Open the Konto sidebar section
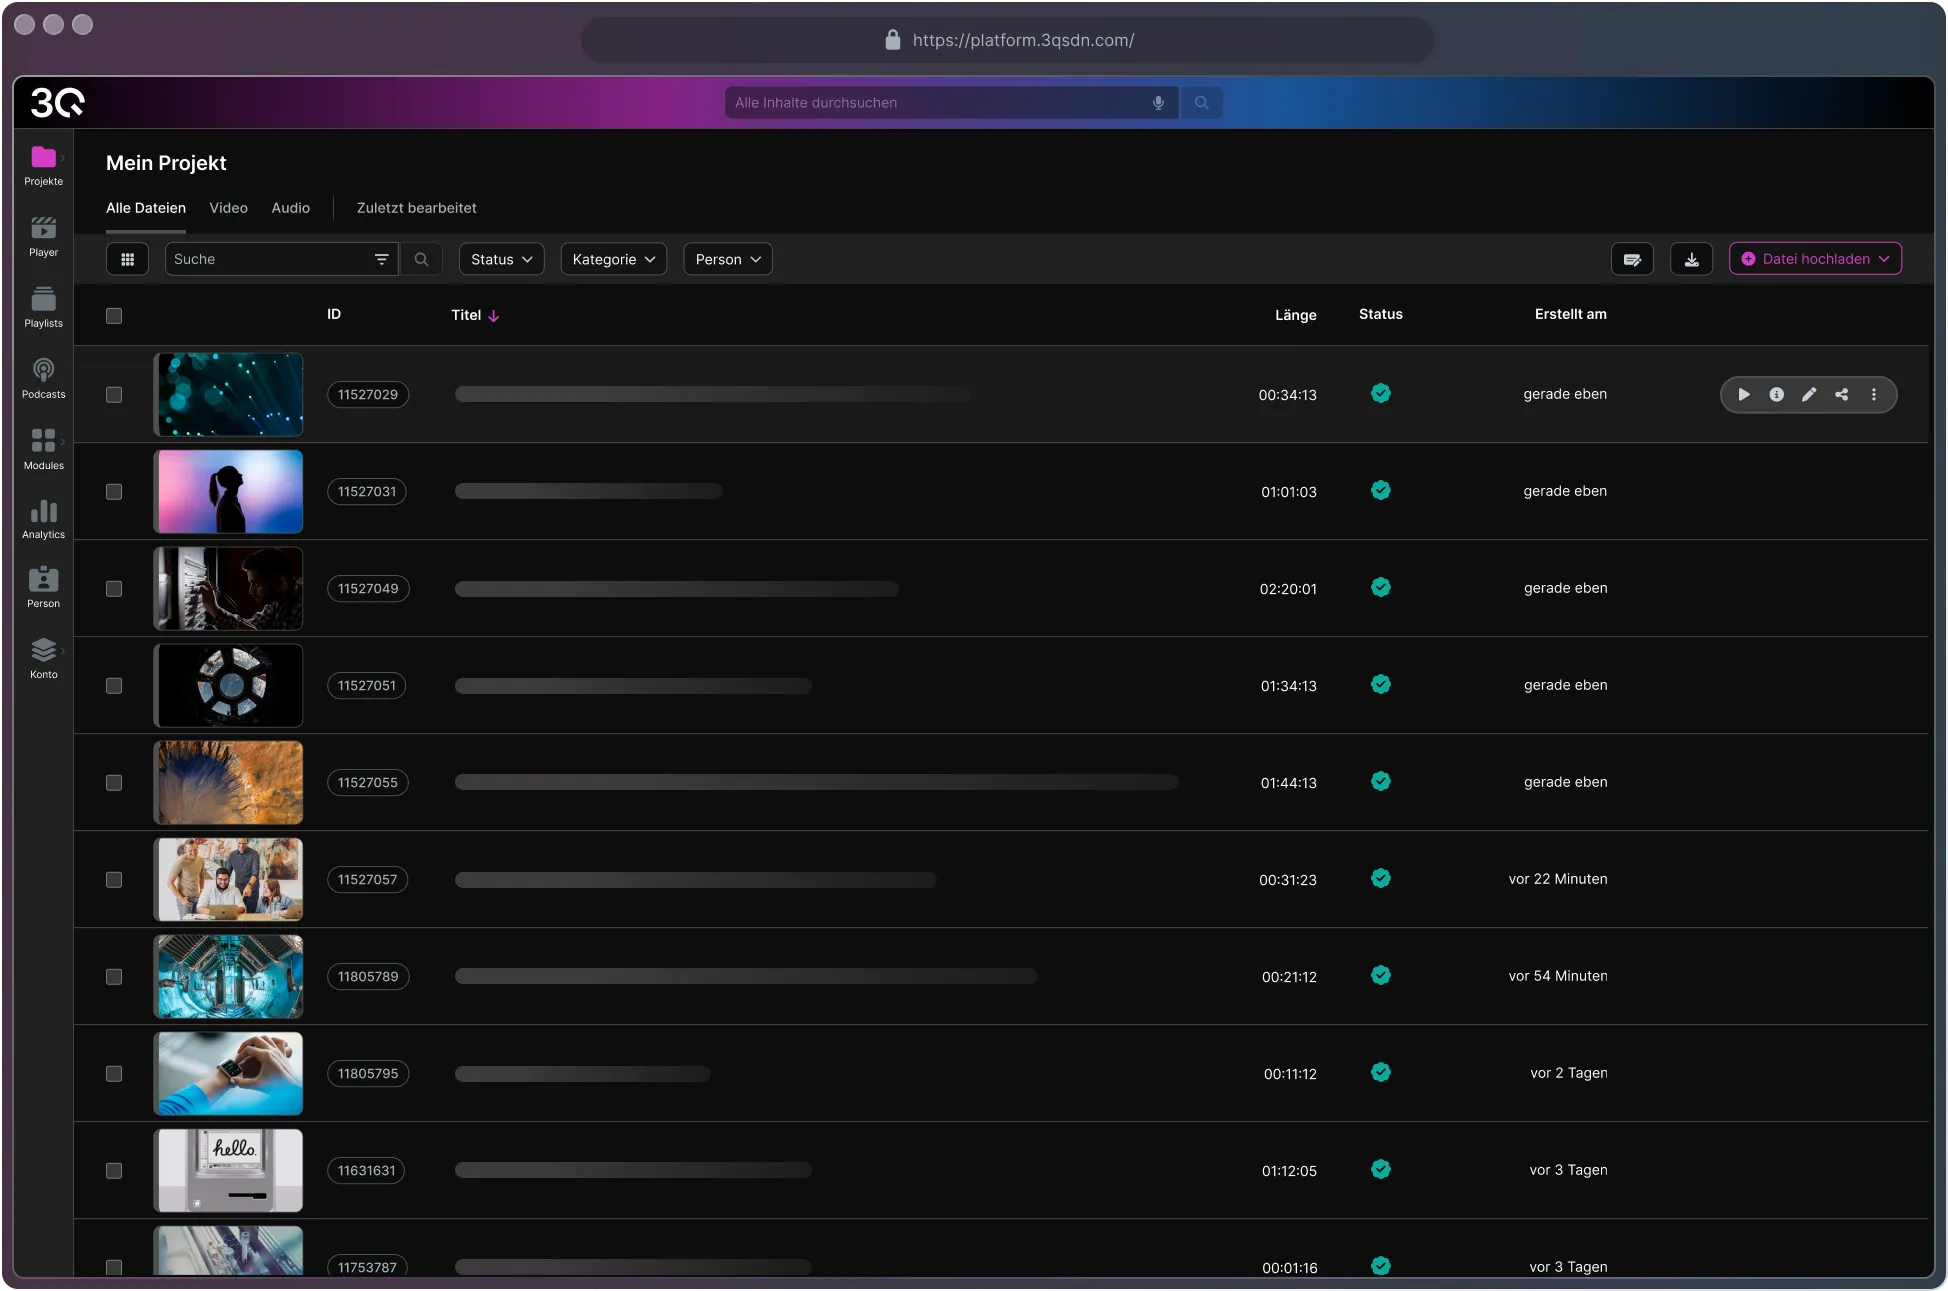This screenshot has height=1291, width=1948. coord(43,659)
